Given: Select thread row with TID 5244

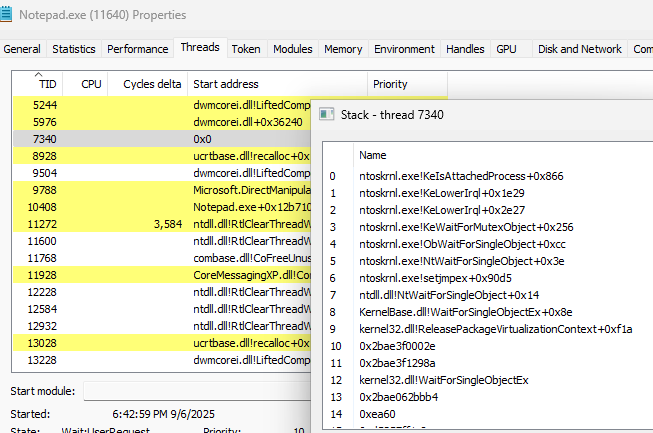Looking at the screenshot, I should [162, 105].
